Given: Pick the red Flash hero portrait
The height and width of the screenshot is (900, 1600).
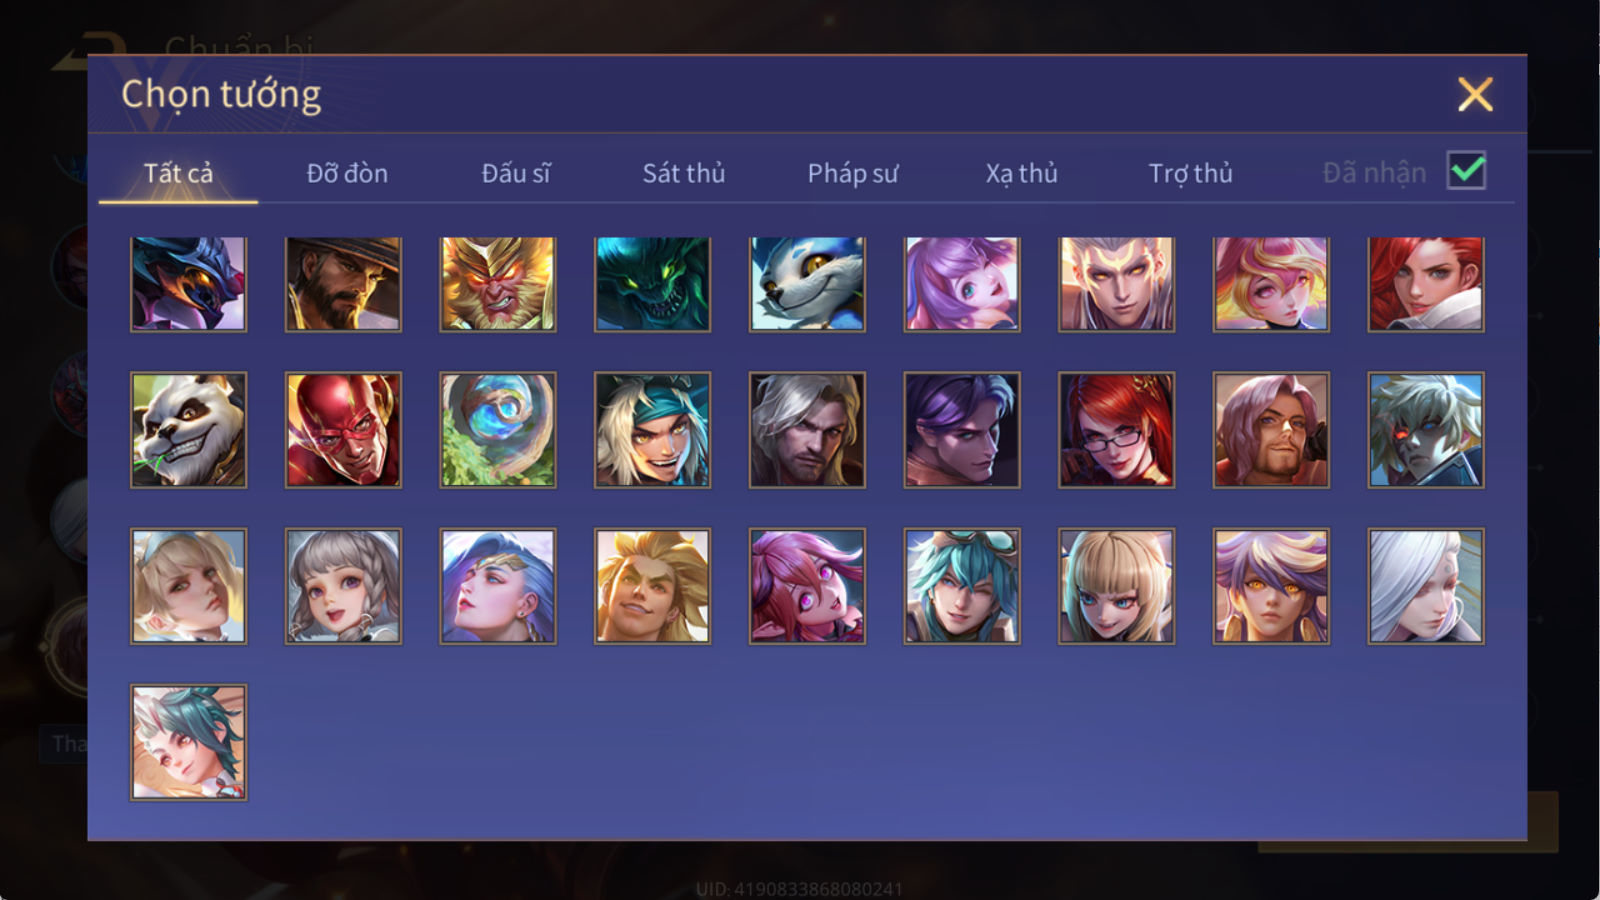Looking at the screenshot, I should (x=343, y=430).
